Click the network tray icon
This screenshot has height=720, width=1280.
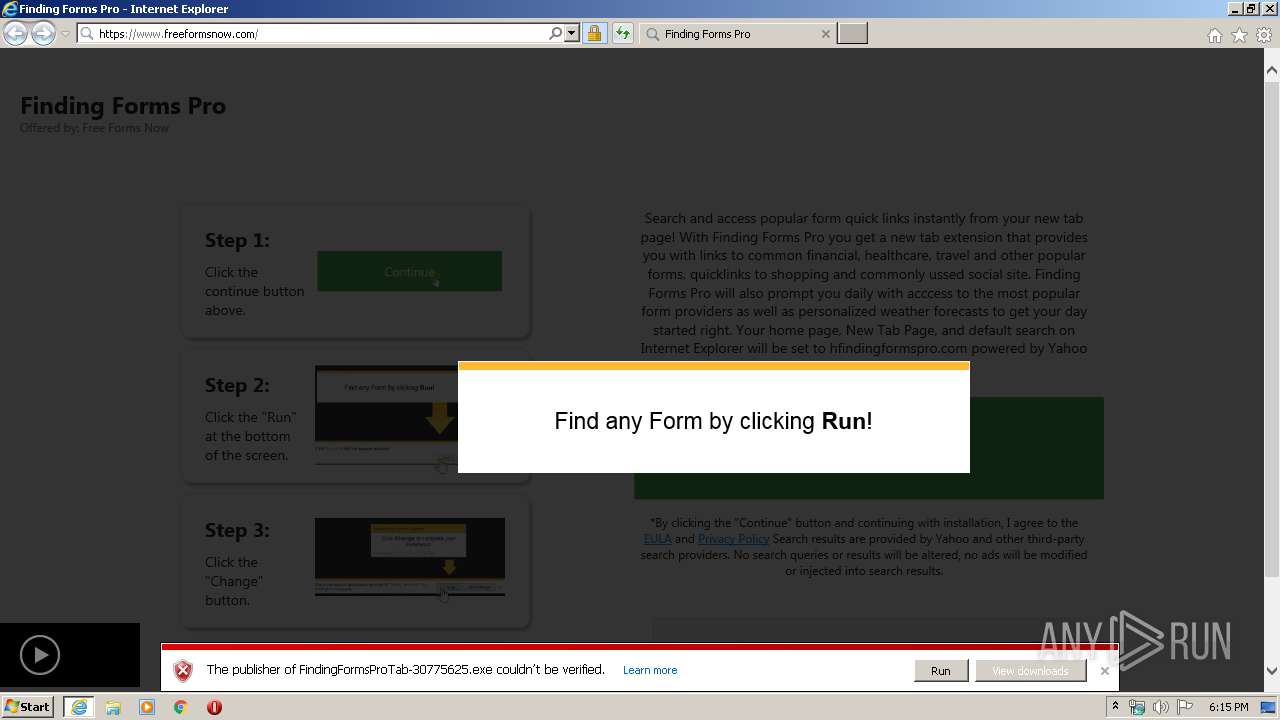(1137, 707)
